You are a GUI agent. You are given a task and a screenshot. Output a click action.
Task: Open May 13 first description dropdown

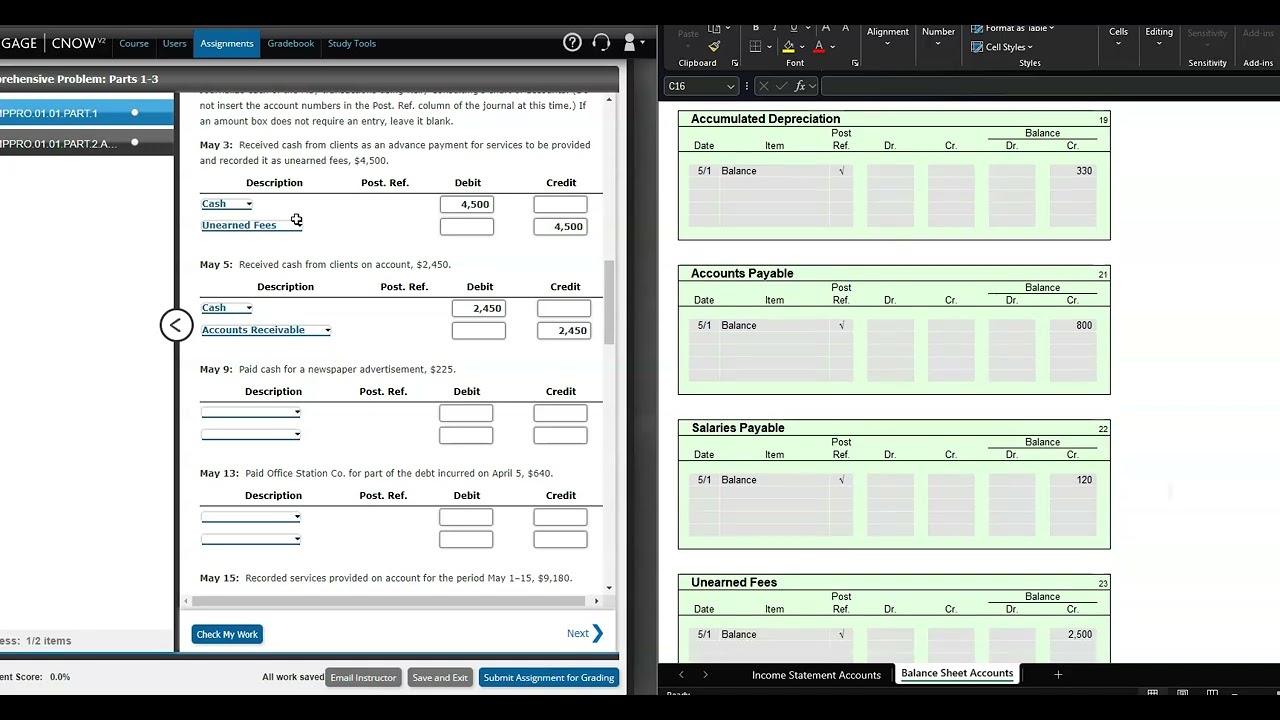251,517
